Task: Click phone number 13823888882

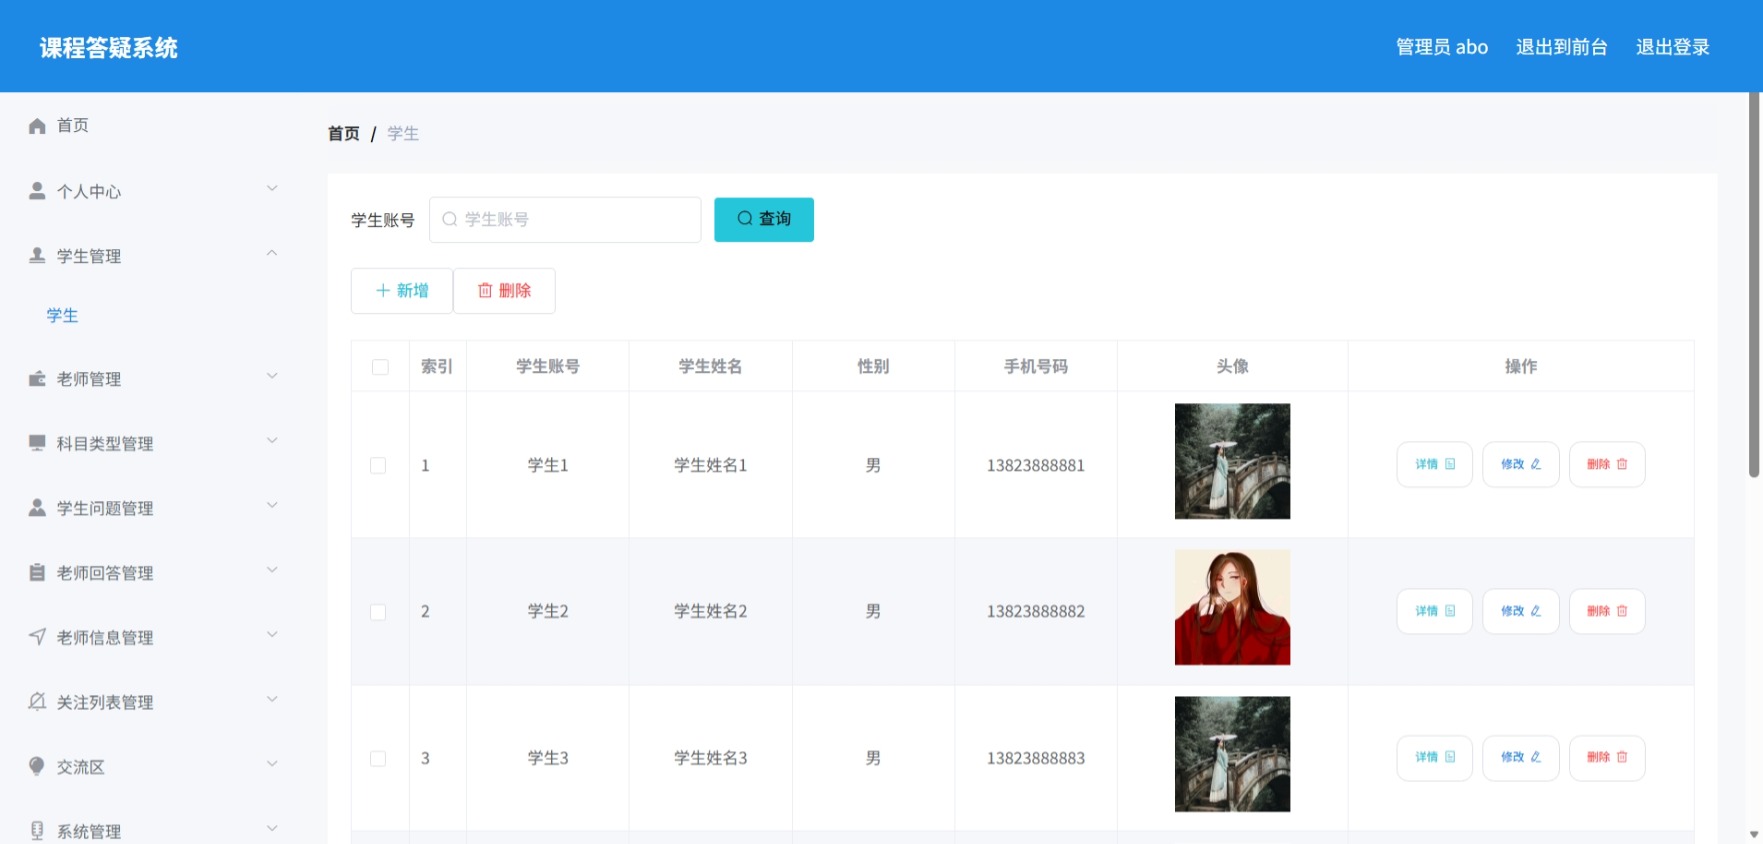Action: pyautogui.click(x=1036, y=611)
